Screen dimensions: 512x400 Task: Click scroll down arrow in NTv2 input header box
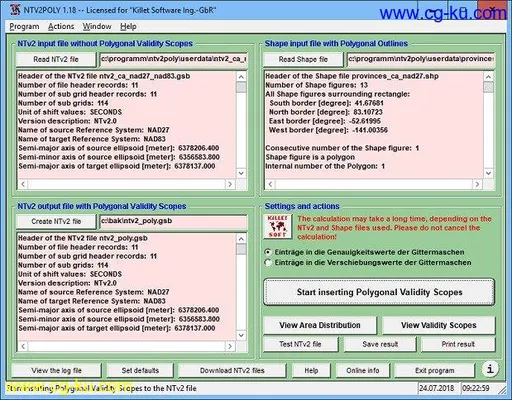click(241, 173)
